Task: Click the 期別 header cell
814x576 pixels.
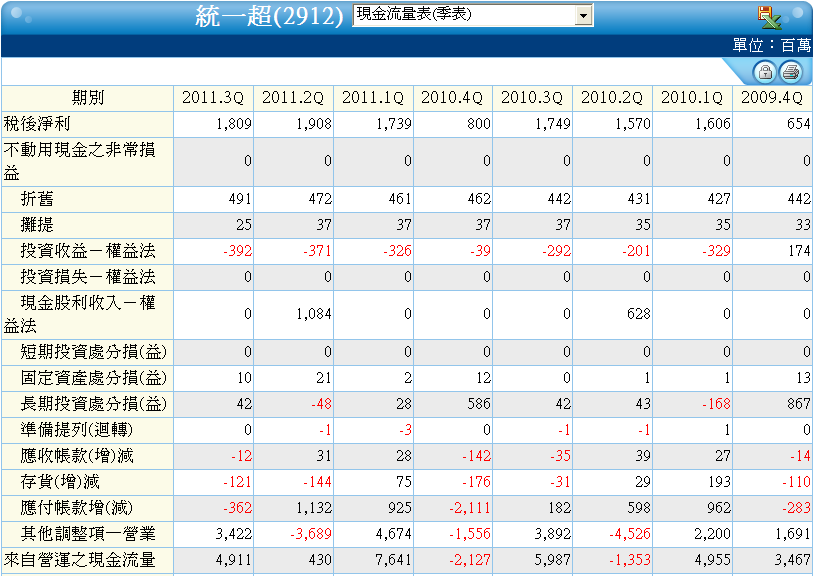Action: (88, 98)
